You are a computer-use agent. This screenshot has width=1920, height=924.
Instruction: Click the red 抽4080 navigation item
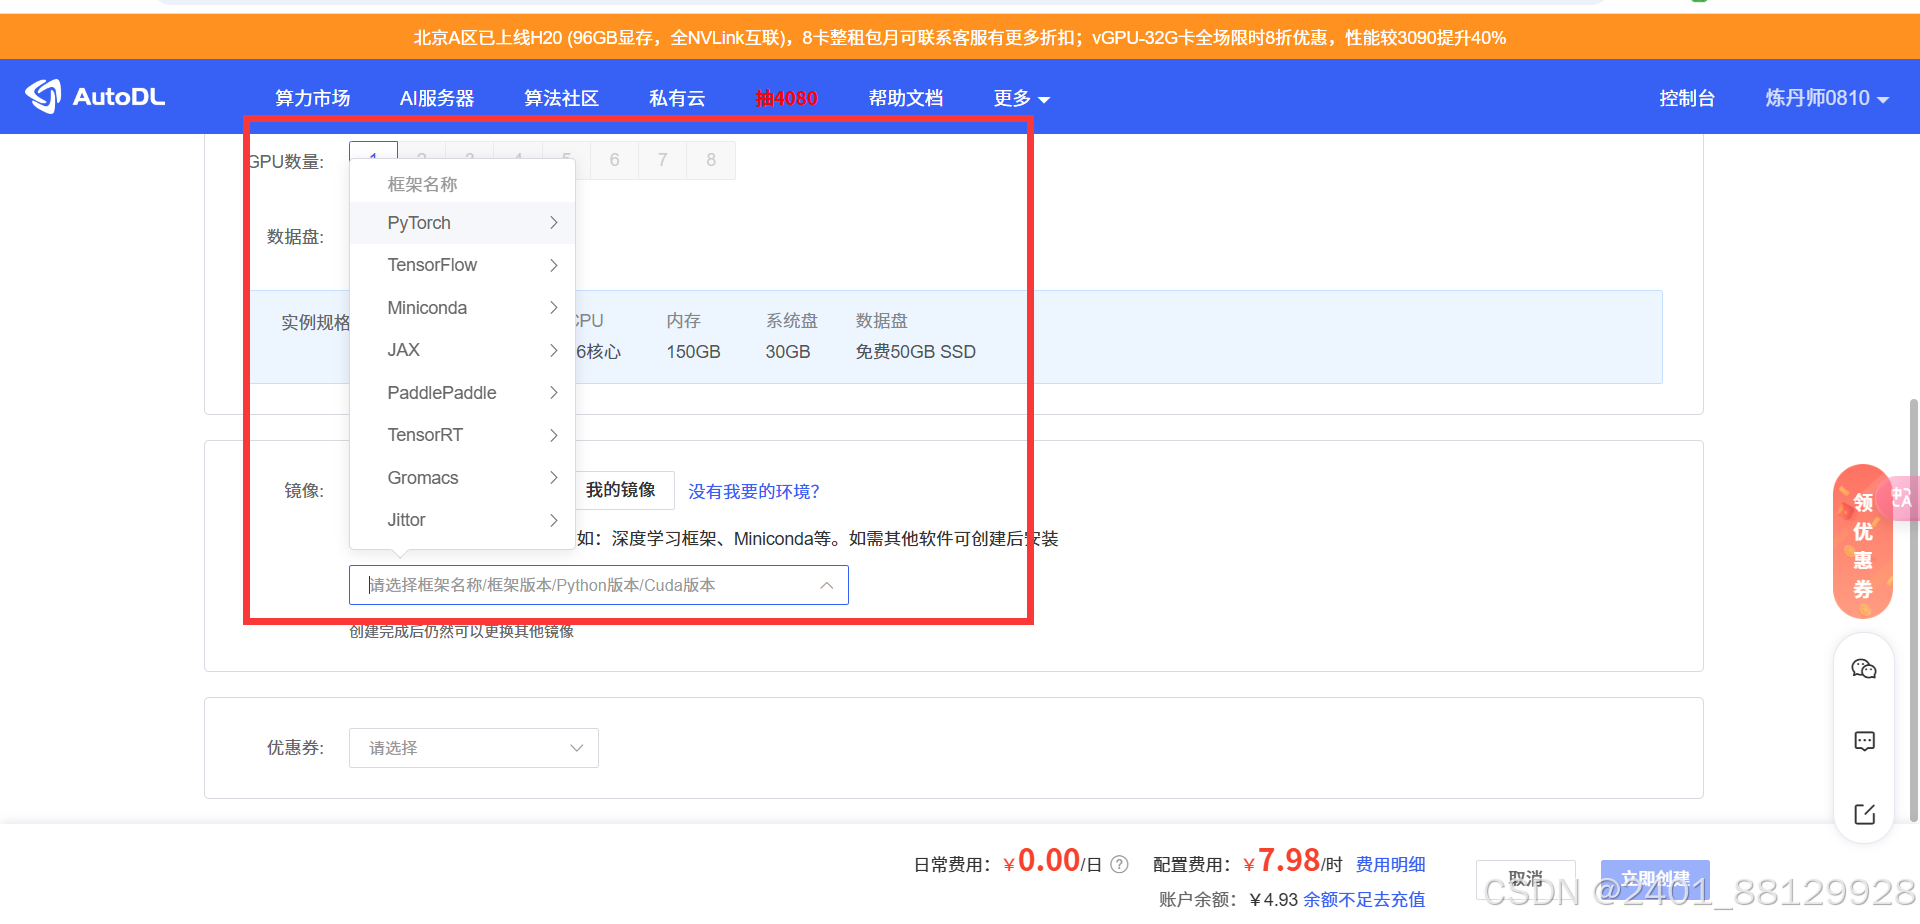tap(786, 98)
